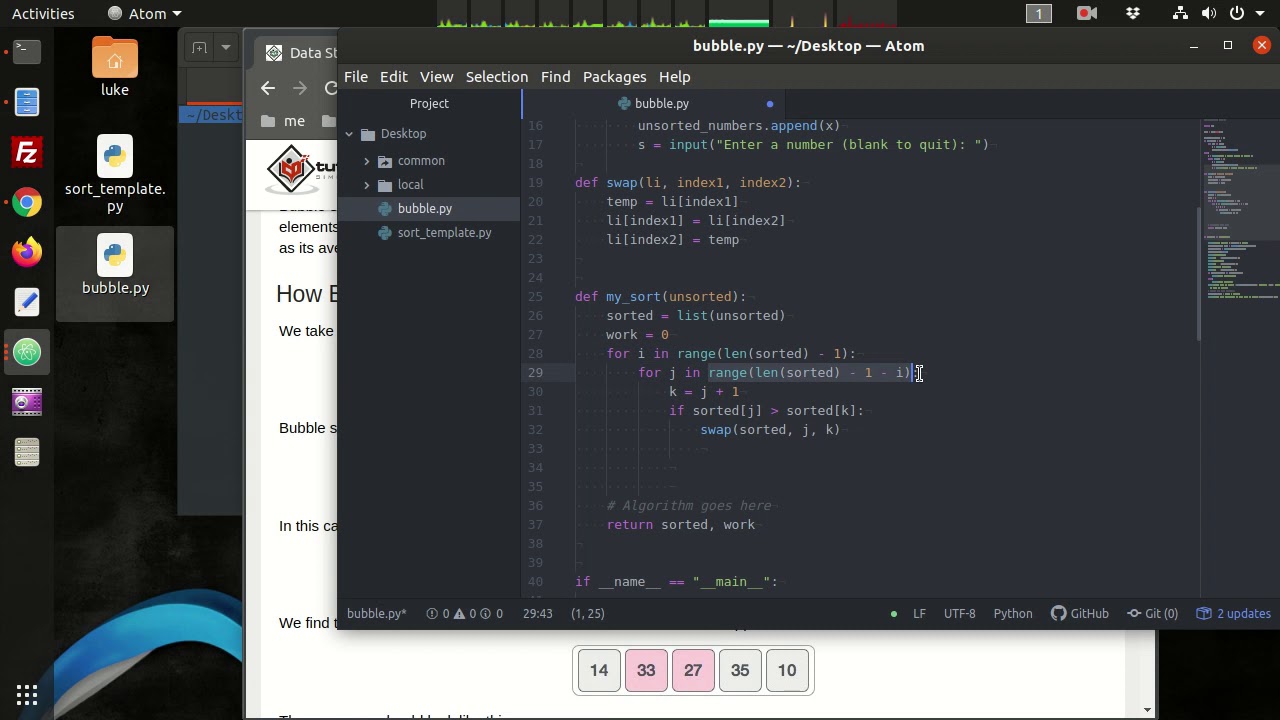Click the Atom icon in the dock
The image size is (1280, 720).
[27, 352]
